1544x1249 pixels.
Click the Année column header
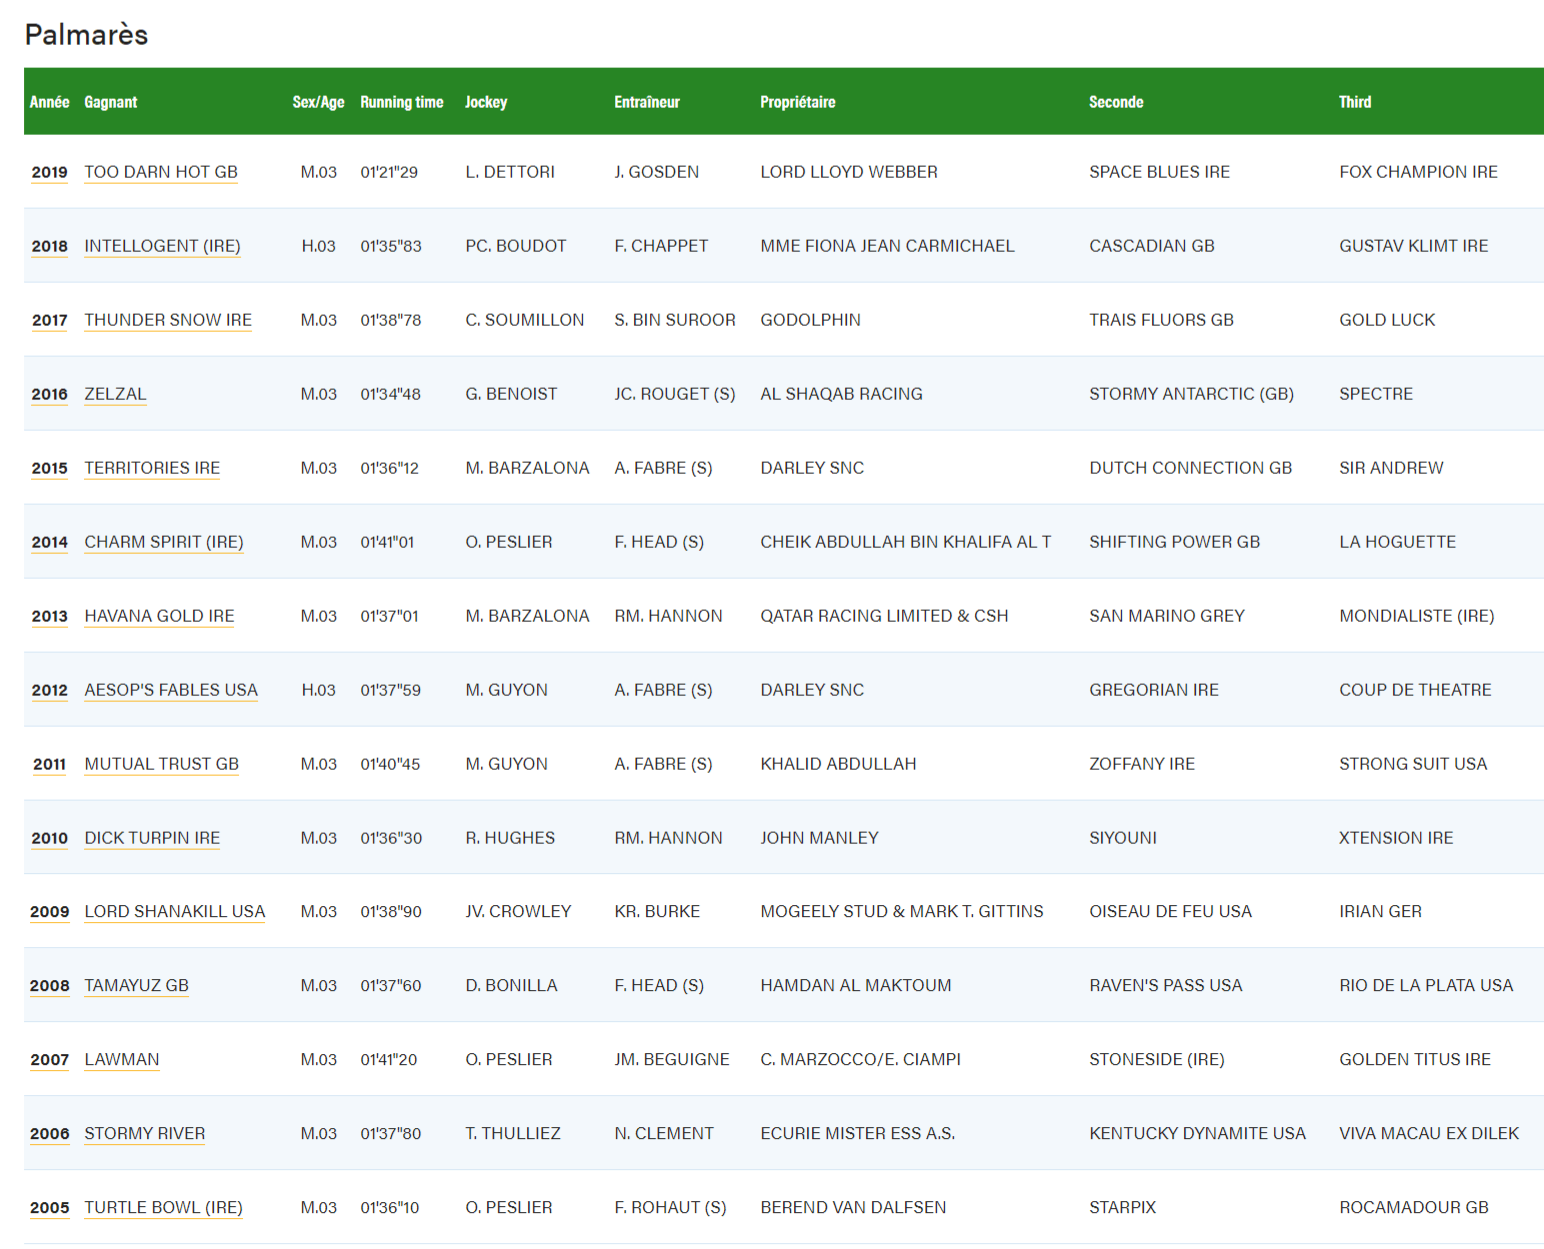coord(49,102)
